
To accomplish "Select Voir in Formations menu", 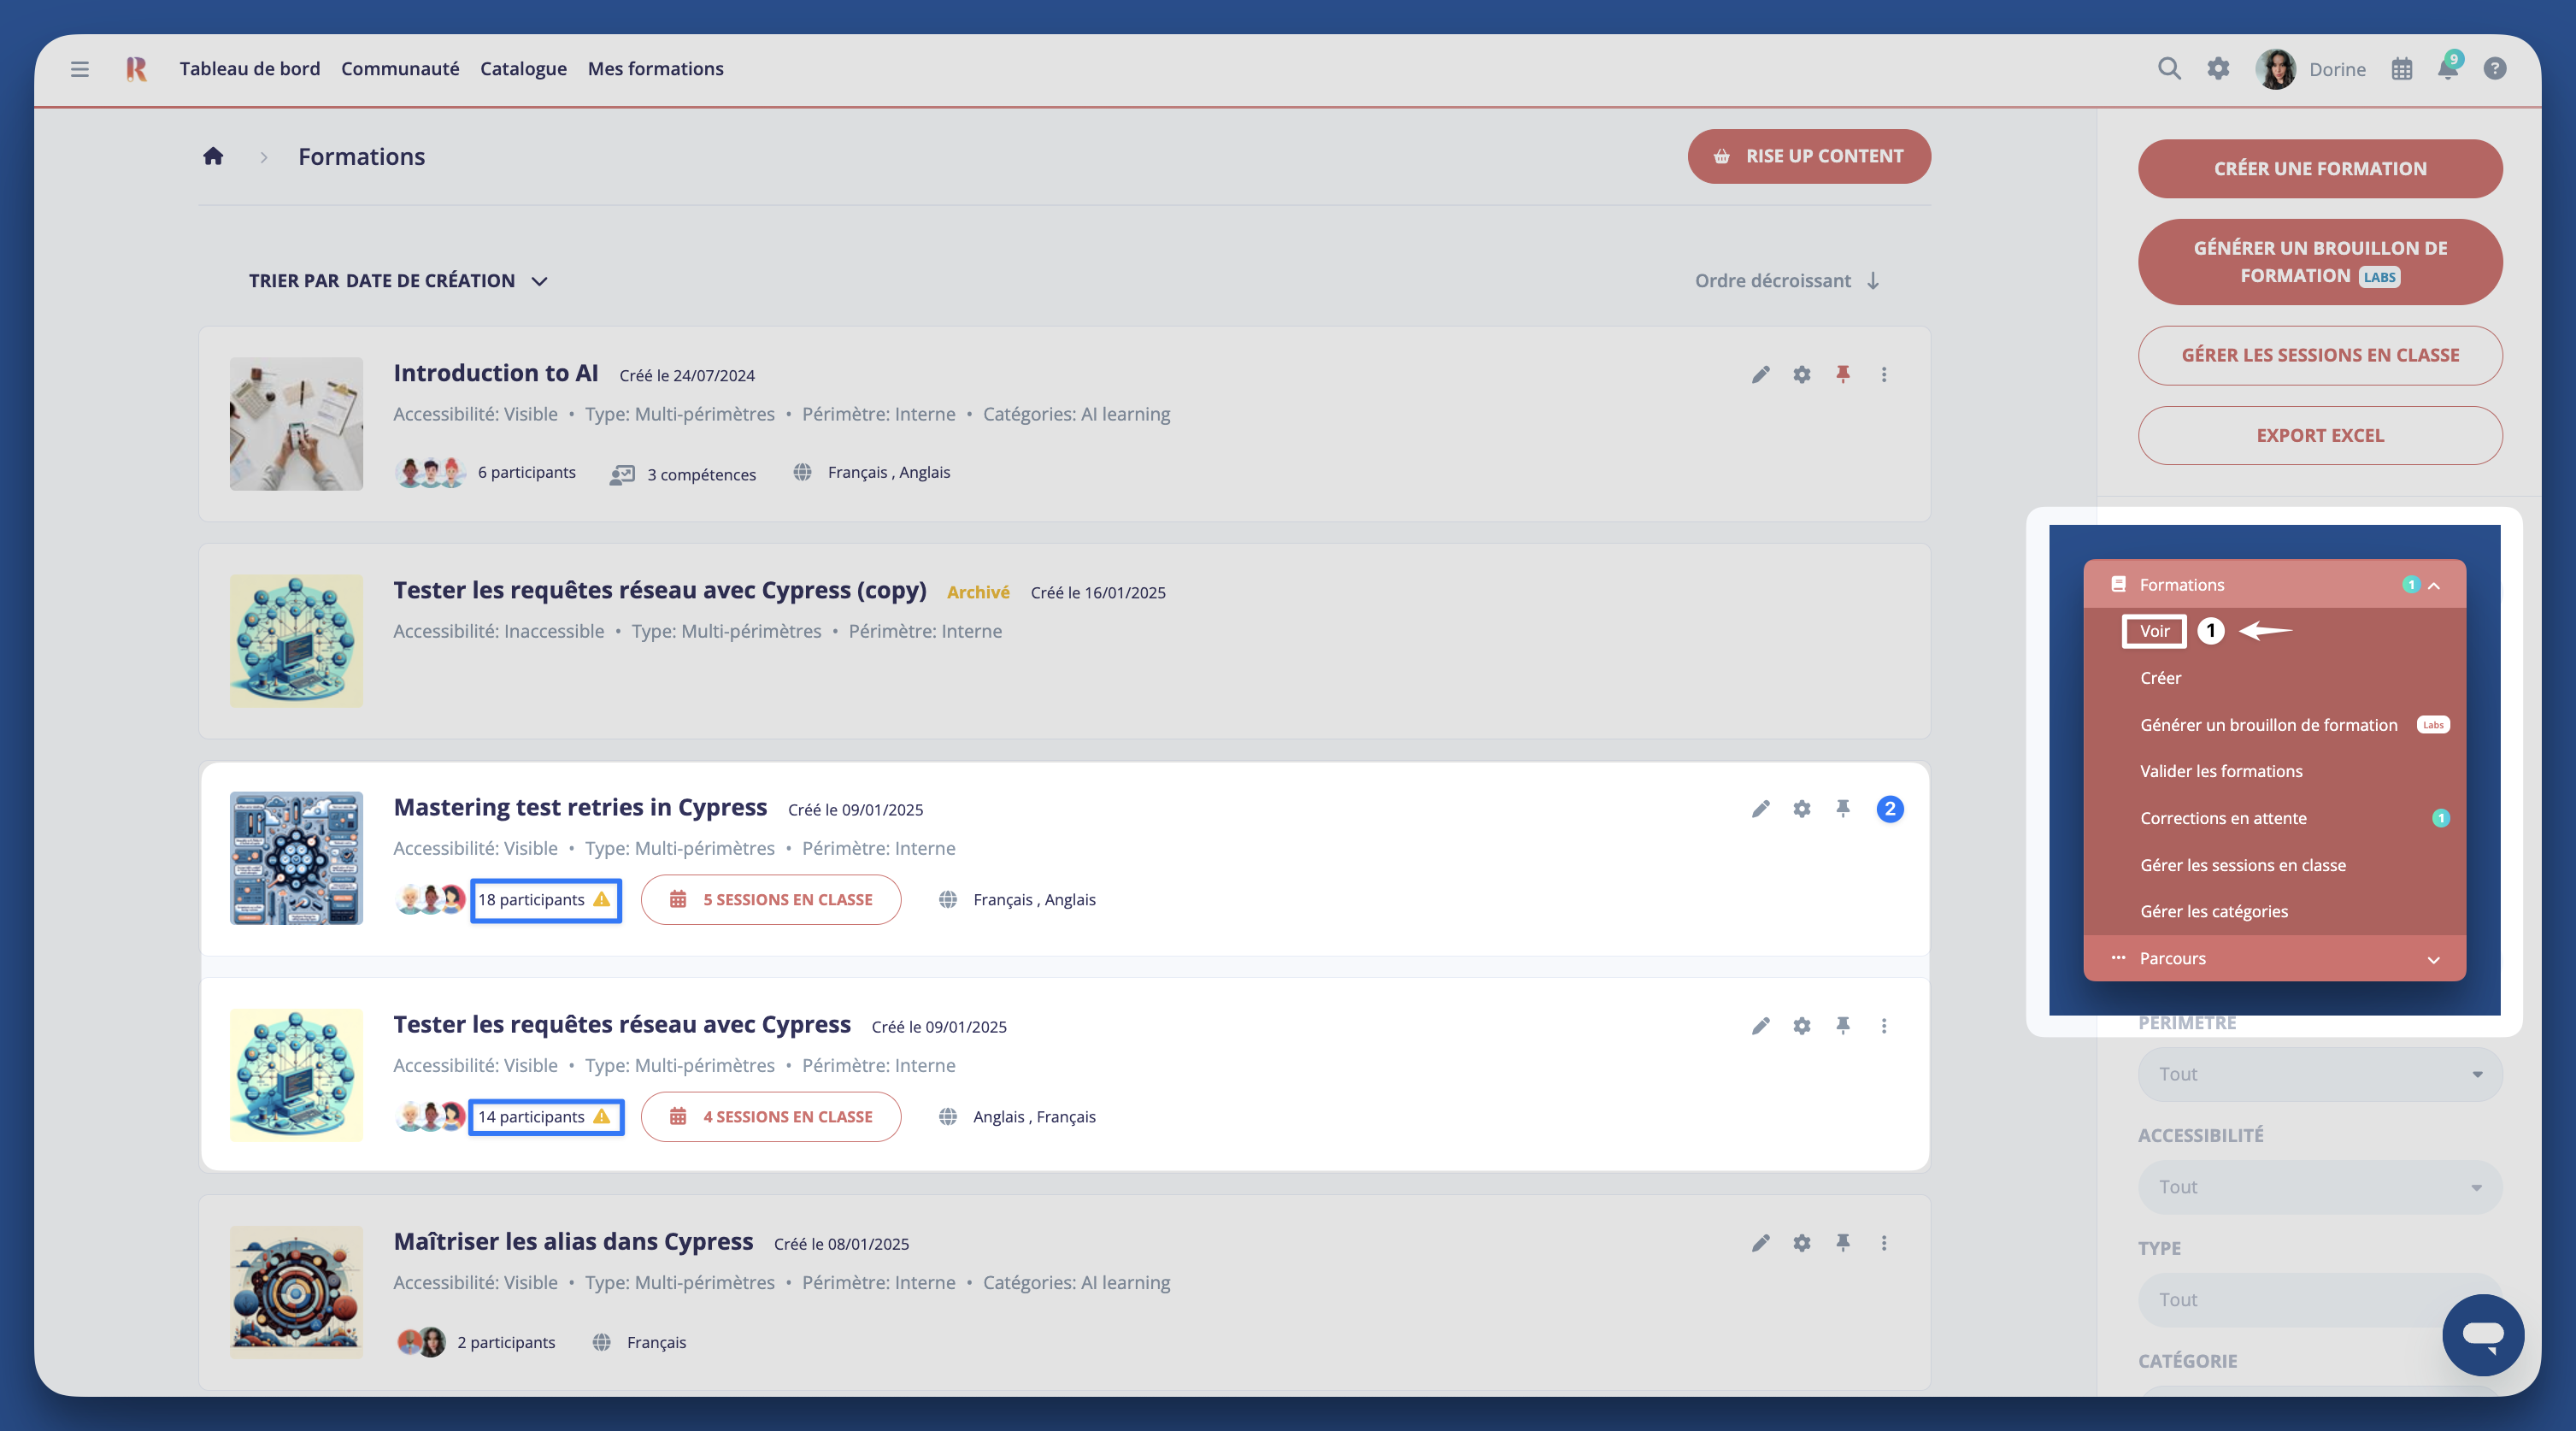I will (x=2154, y=631).
